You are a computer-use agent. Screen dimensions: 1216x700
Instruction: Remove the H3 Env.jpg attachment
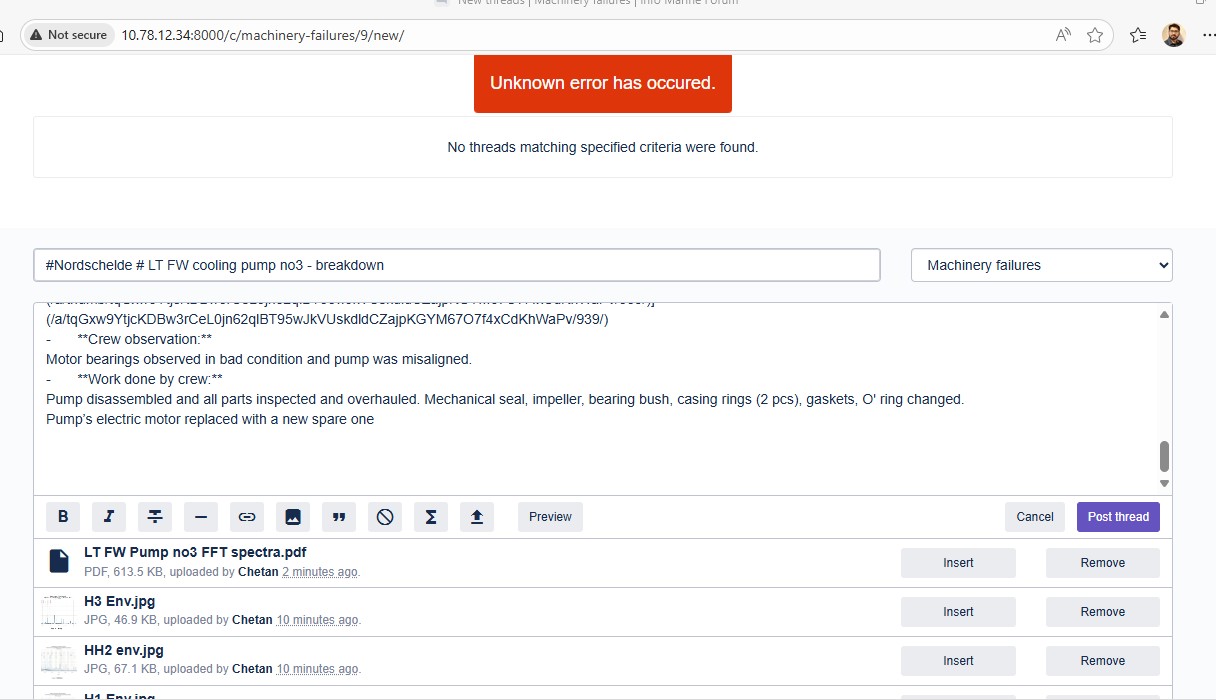(1102, 612)
